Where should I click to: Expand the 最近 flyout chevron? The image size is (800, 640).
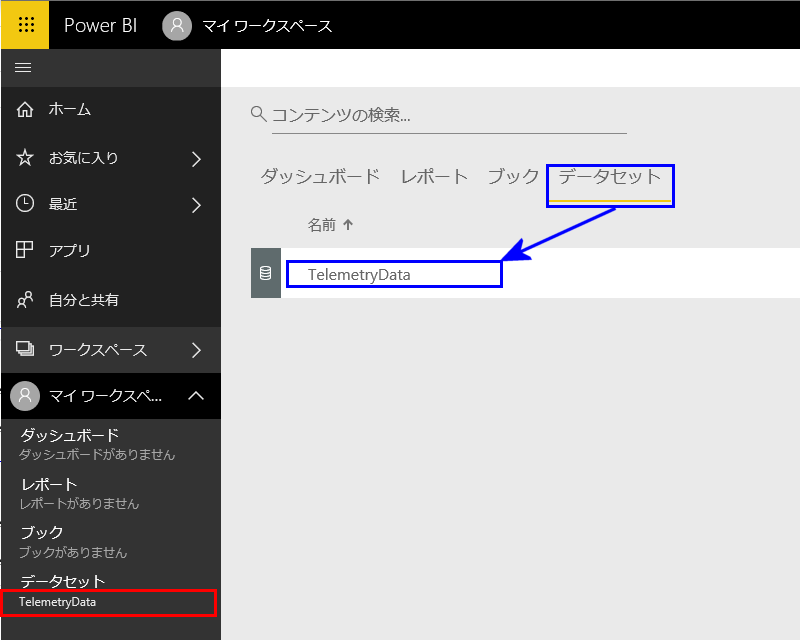click(x=196, y=205)
